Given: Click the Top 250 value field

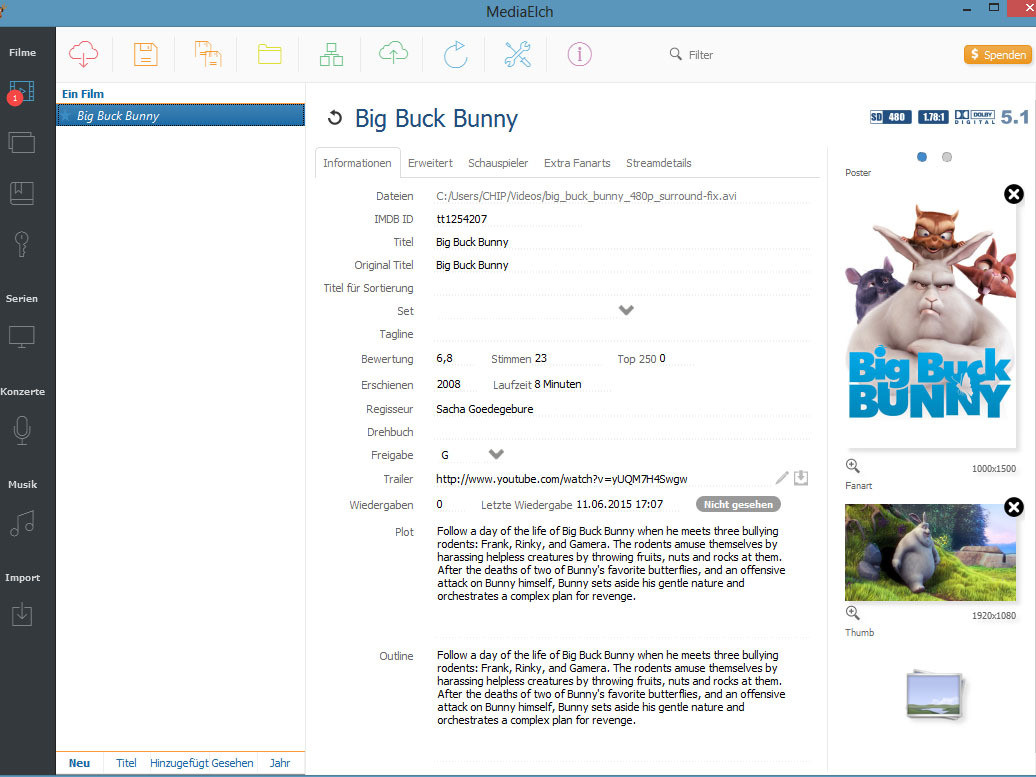Looking at the screenshot, I should [x=675, y=359].
